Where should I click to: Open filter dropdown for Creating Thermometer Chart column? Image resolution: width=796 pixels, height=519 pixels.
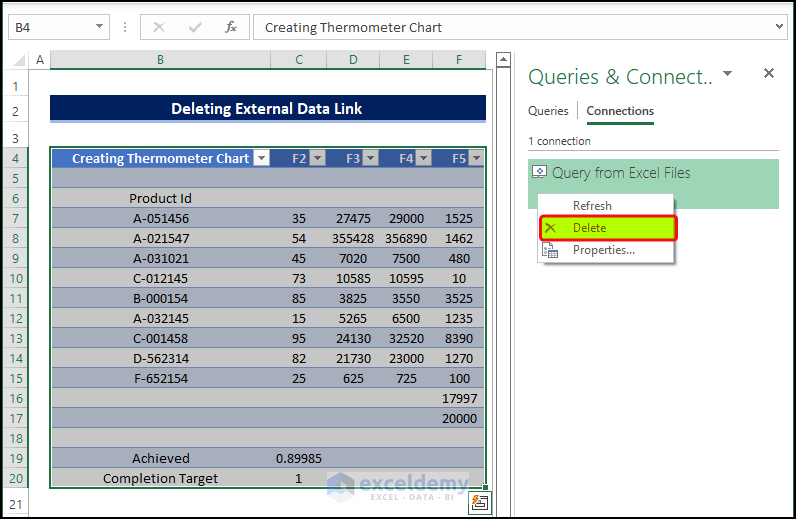point(261,158)
